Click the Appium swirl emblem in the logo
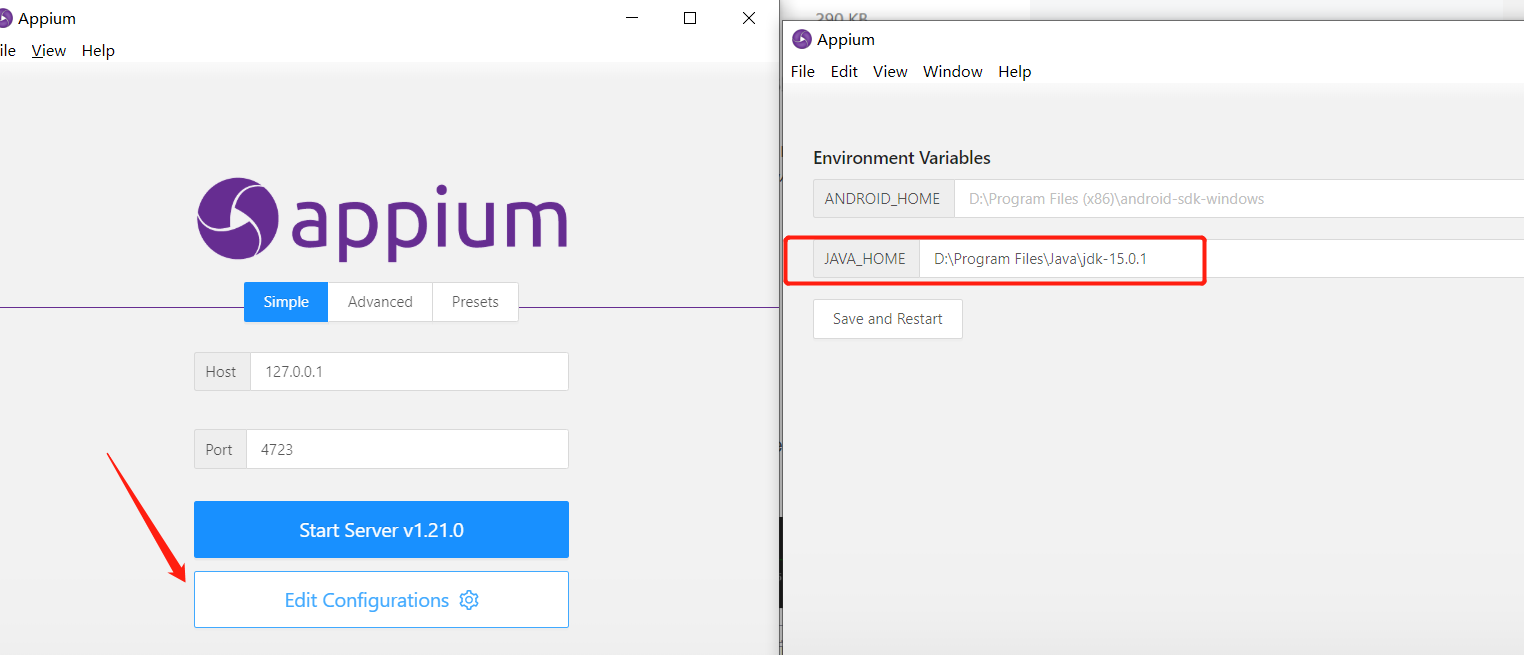The height and width of the screenshot is (655, 1524). click(x=237, y=219)
